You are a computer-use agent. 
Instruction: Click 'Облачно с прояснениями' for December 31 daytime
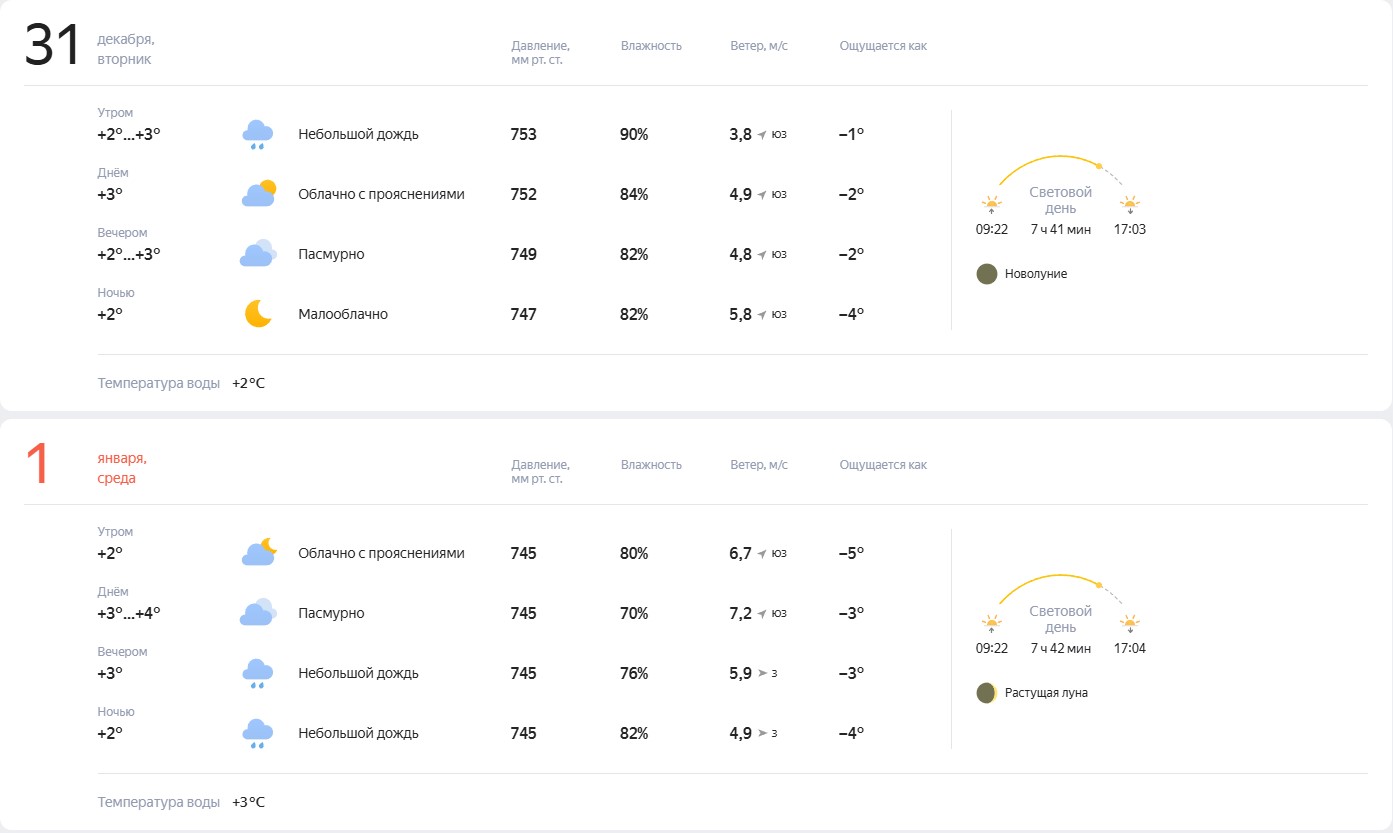tap(381, 194)
